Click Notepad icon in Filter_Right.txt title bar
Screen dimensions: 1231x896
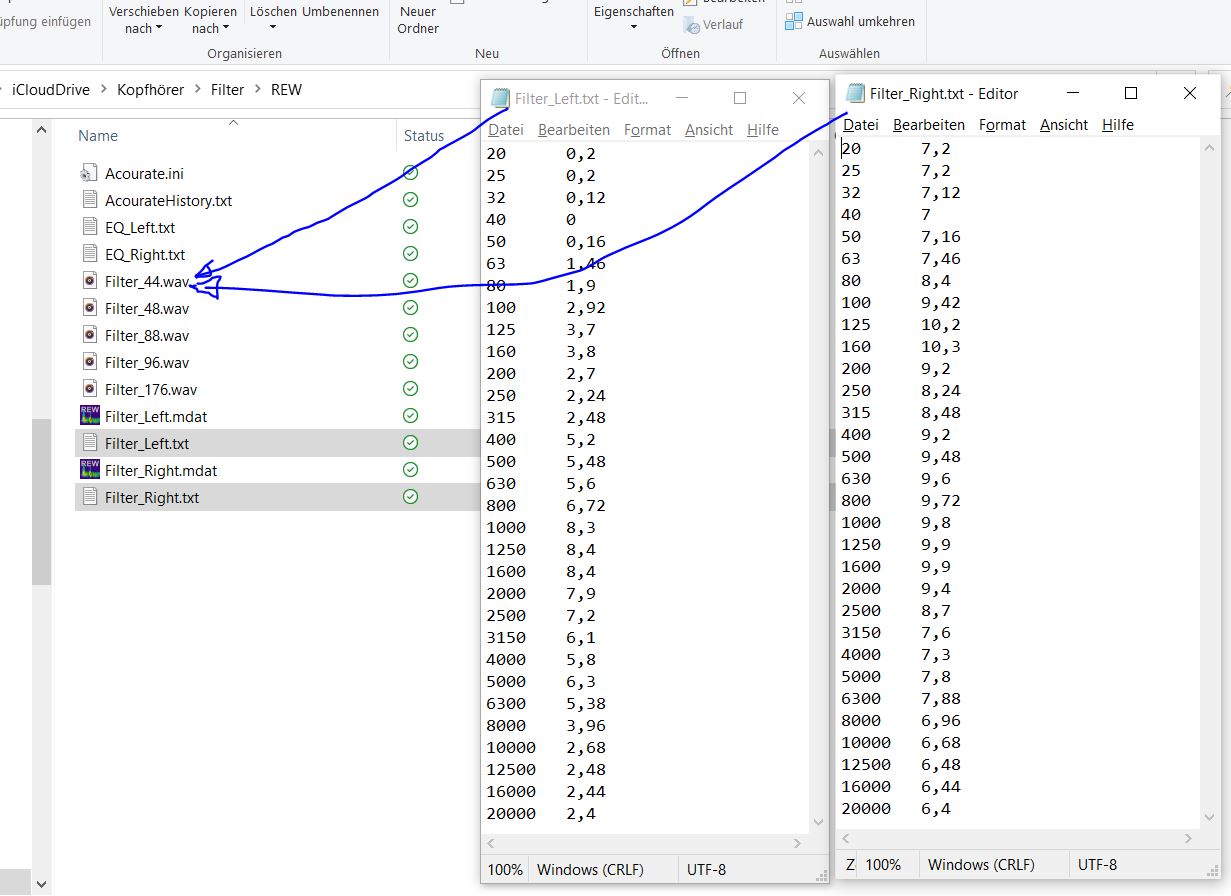pos(855,93)
